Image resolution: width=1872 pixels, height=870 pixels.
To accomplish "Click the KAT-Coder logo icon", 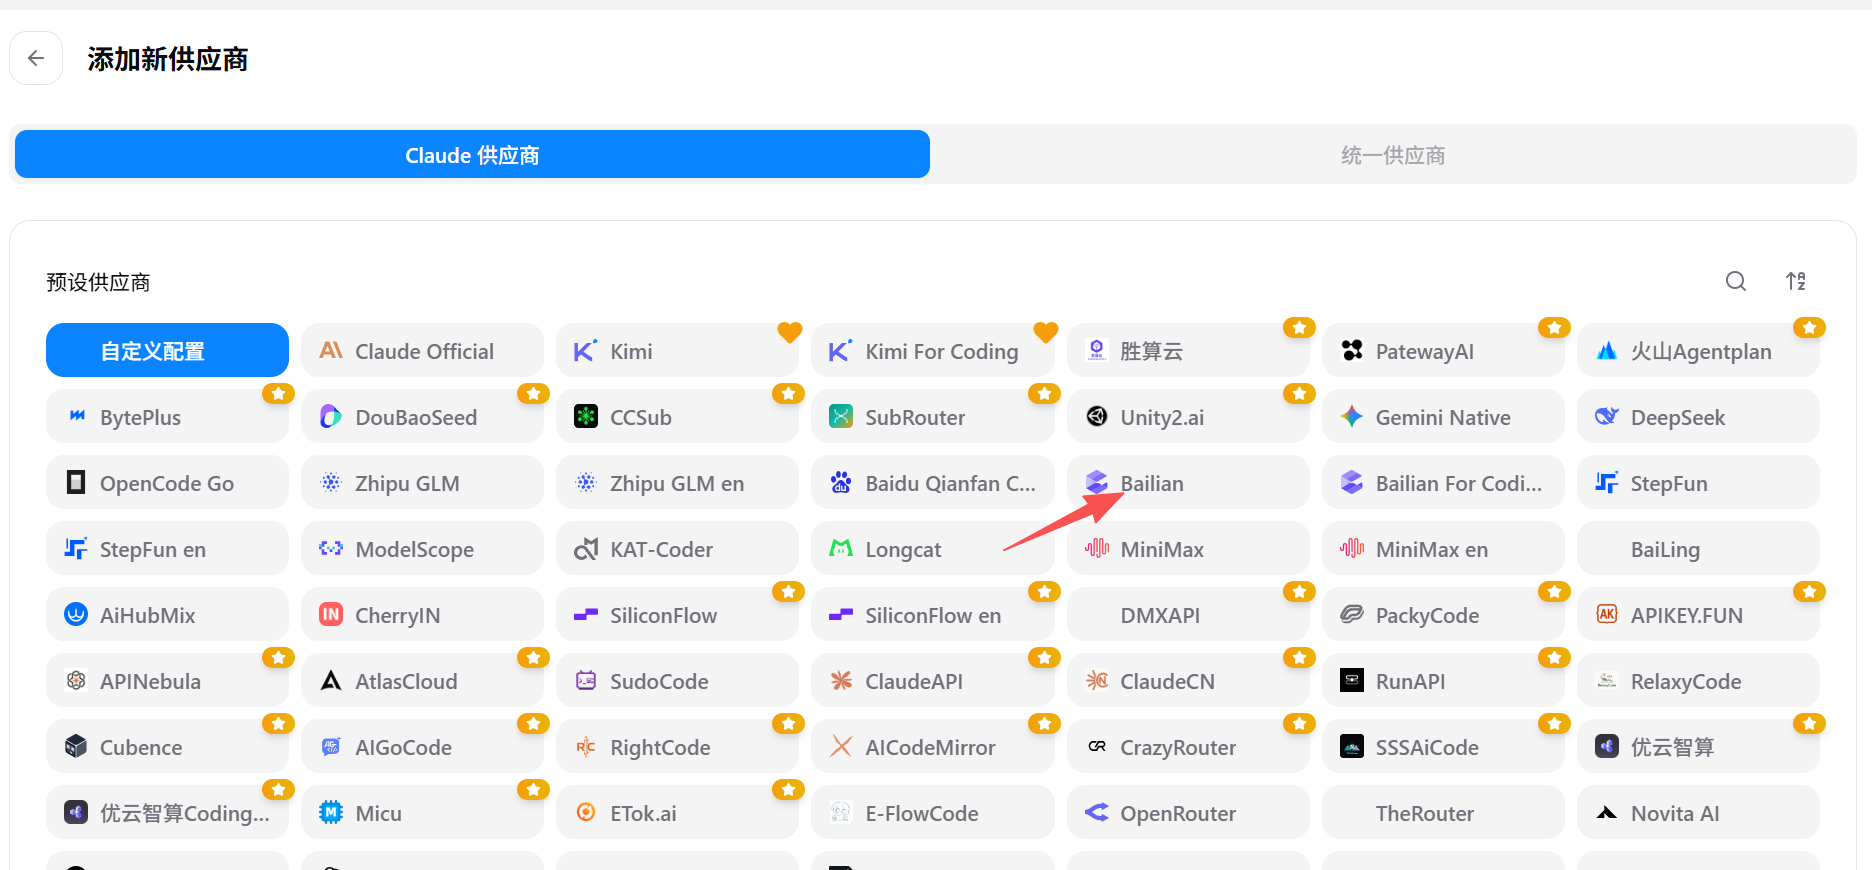I will (x=586, y=548).
